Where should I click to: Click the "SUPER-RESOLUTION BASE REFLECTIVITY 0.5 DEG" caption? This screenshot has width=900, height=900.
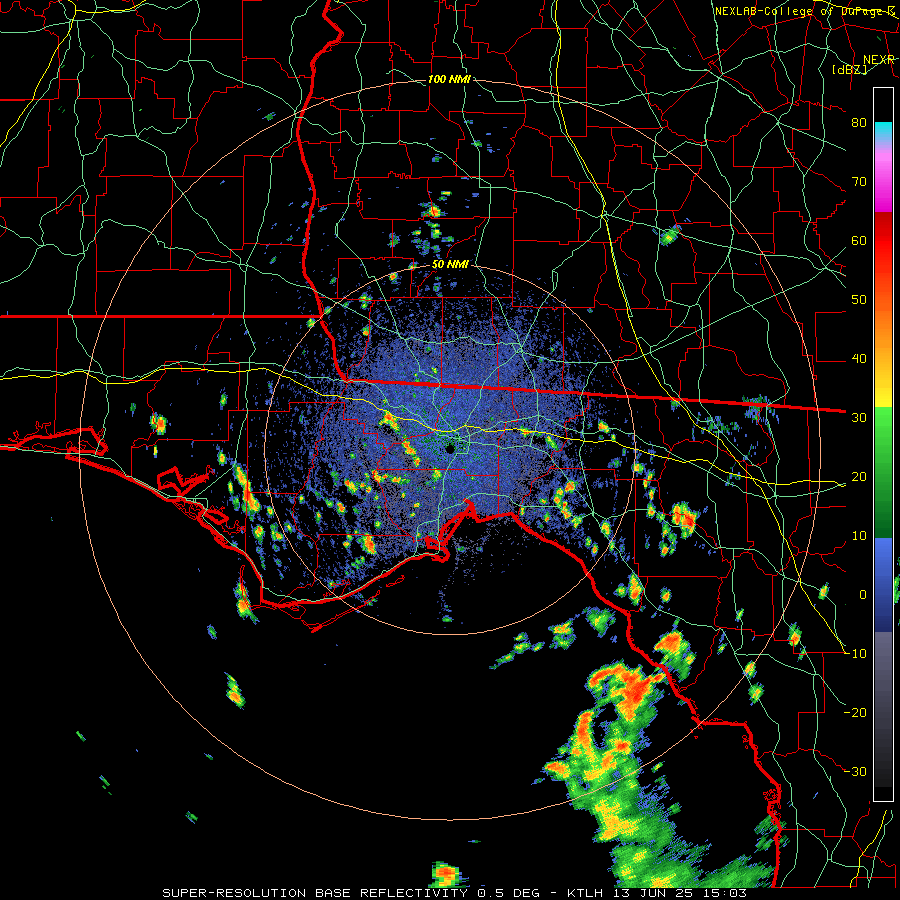pos(351,893)
